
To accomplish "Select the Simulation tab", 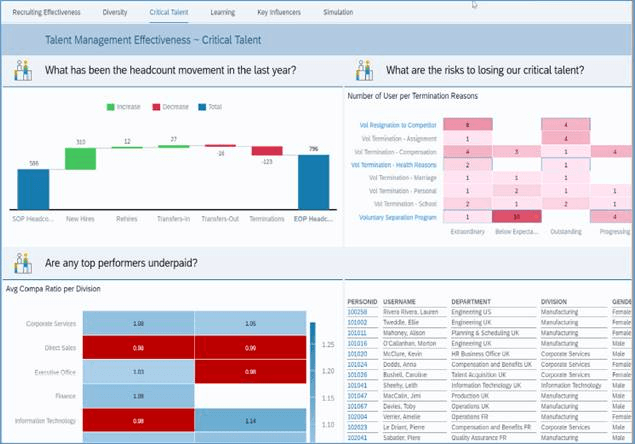I will point(338,13).
